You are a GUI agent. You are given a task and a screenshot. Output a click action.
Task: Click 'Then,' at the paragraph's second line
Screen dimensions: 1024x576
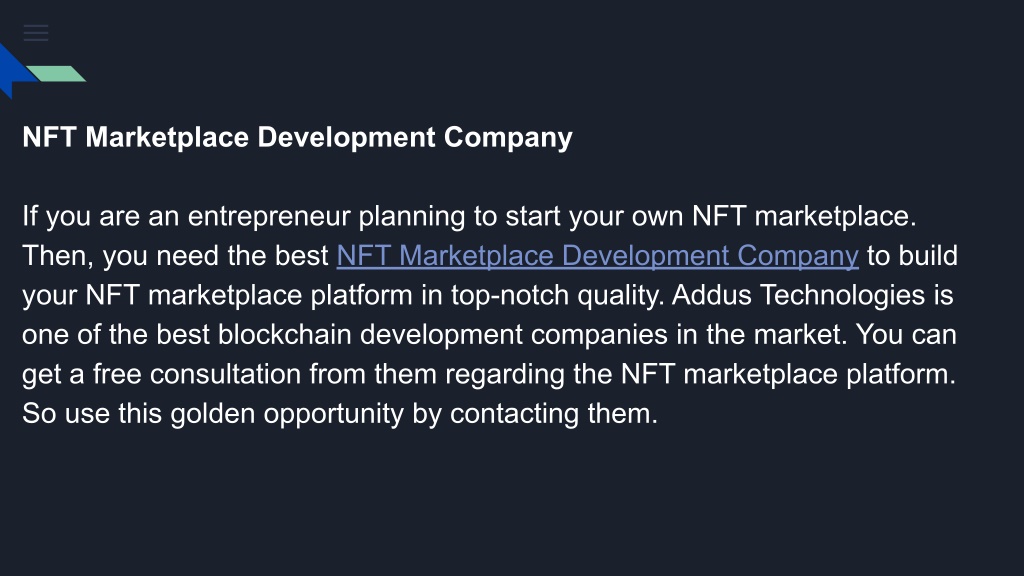click(x=58, y=256)
